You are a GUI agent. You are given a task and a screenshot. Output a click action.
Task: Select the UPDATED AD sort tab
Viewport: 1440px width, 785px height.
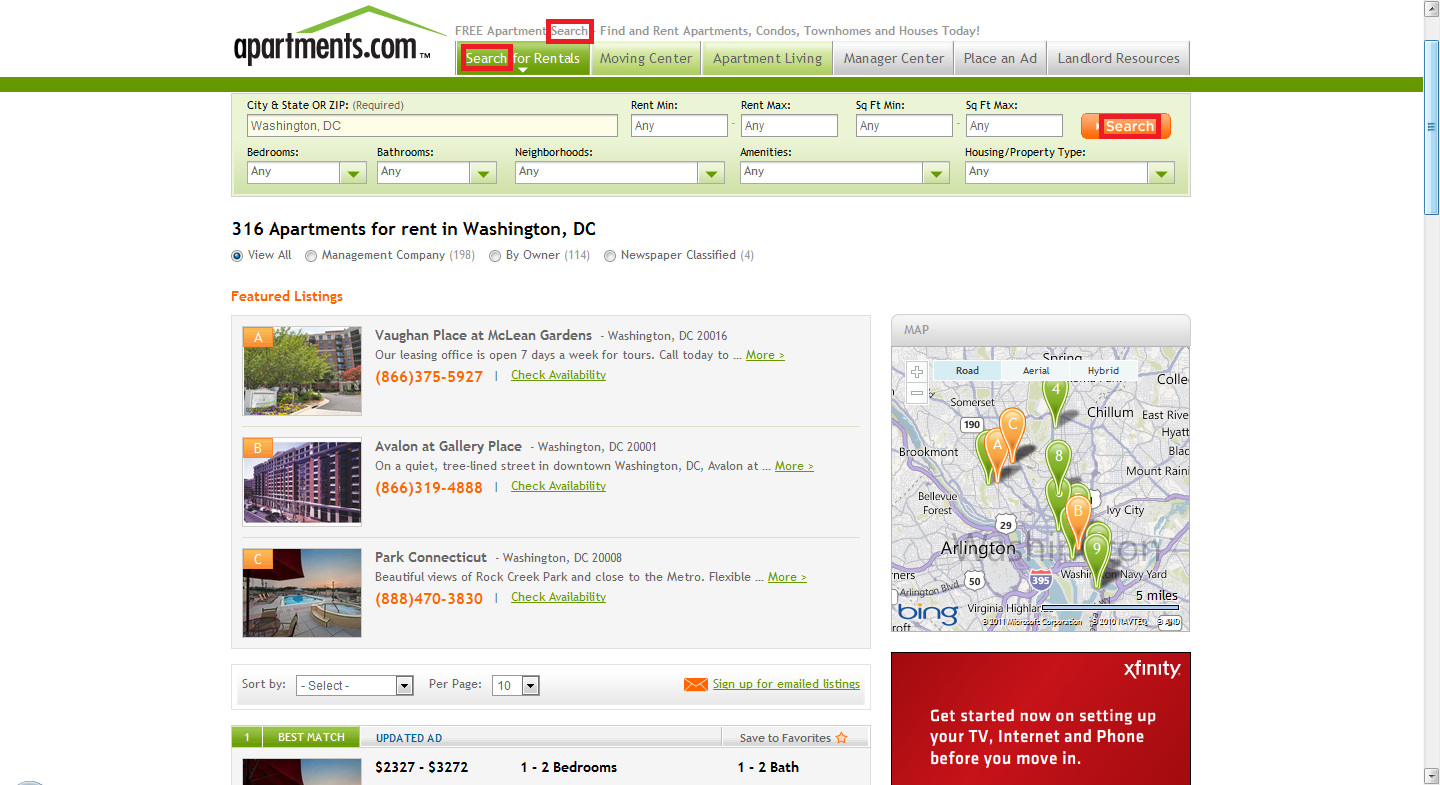click(409, 738)
